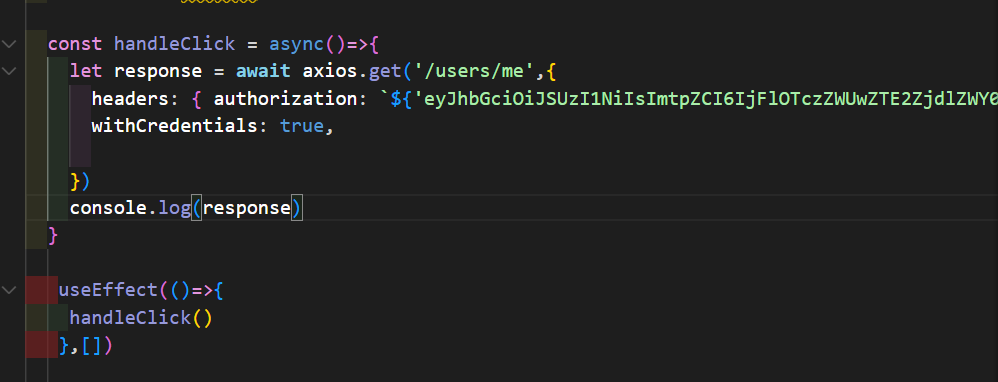Click the 'log' method name
Image resolution: width=998 pixels, height=382 pixels.
pos(174,208)
